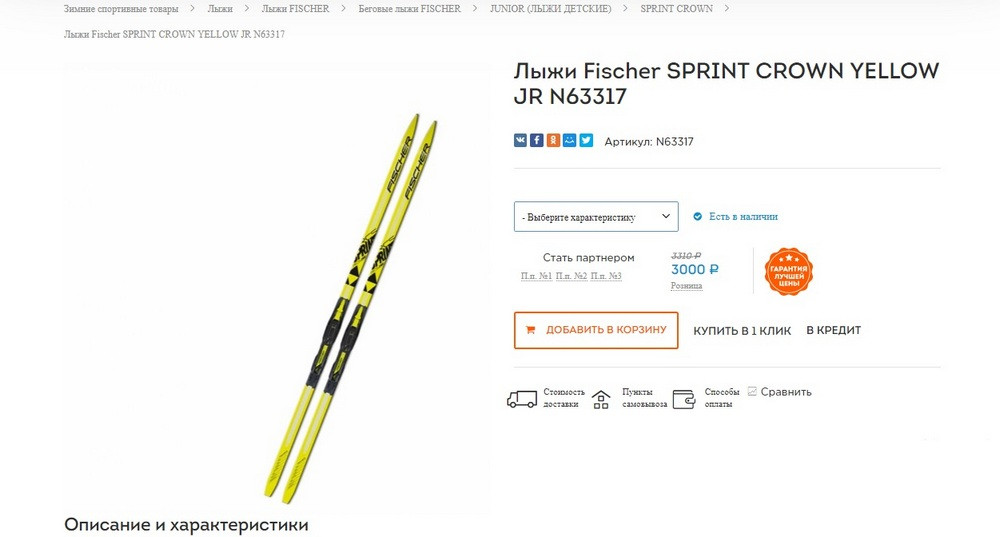Viewport: 1000px width, 537px height.
Task: Click КУПИТЬ В 1 КЛИК
Action: click(x=742, y=331)
